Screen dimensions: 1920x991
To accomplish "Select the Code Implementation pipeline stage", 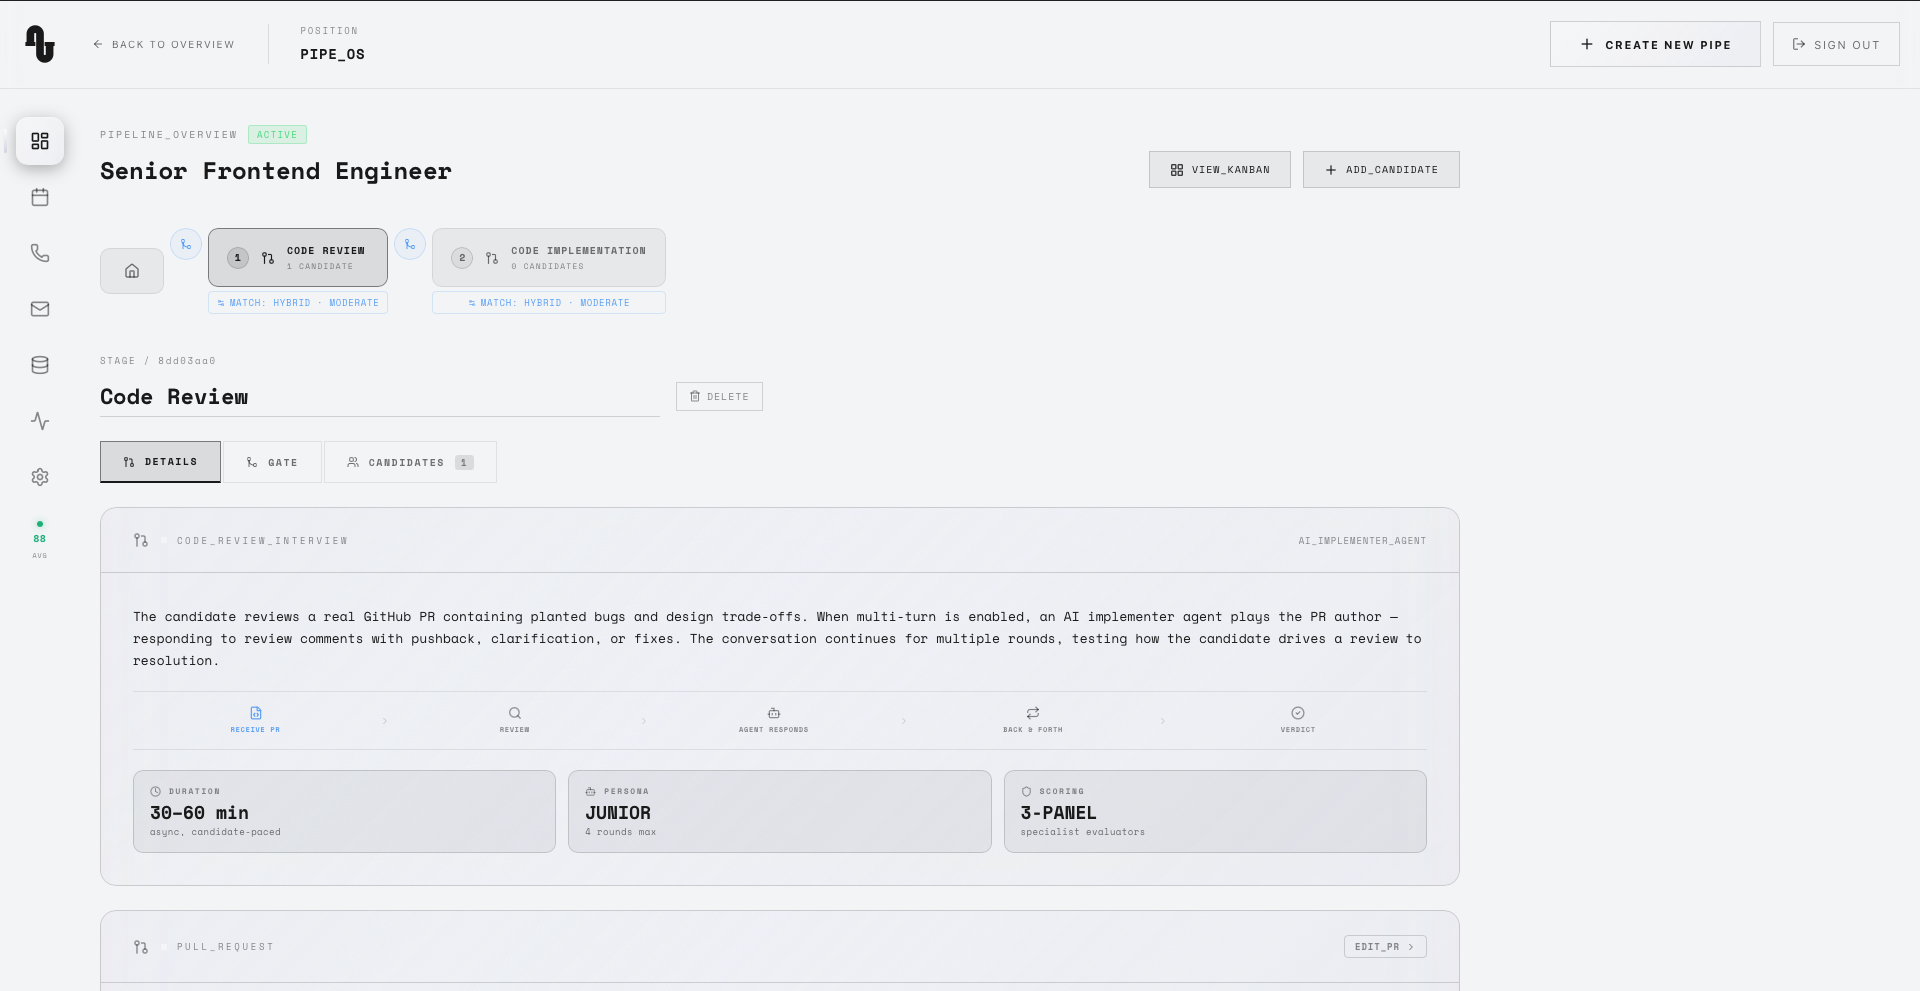I will click(x=549, y=258).
